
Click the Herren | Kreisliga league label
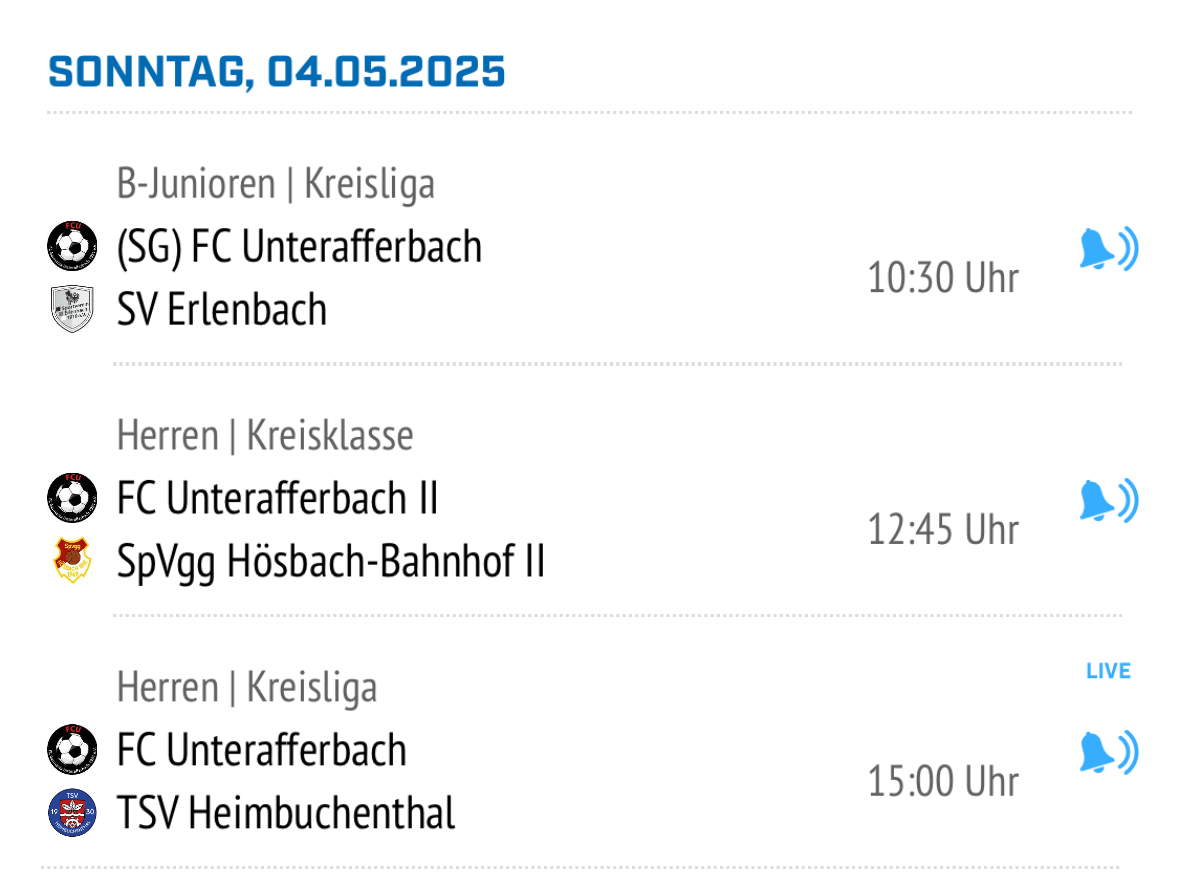point(247,687)
